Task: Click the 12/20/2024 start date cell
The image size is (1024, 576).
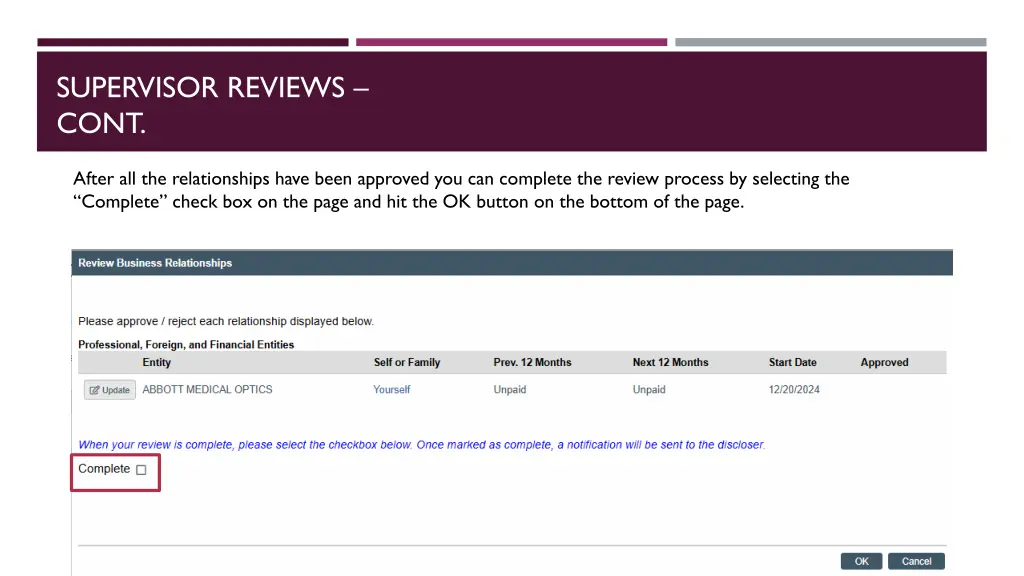Action: 794,389
